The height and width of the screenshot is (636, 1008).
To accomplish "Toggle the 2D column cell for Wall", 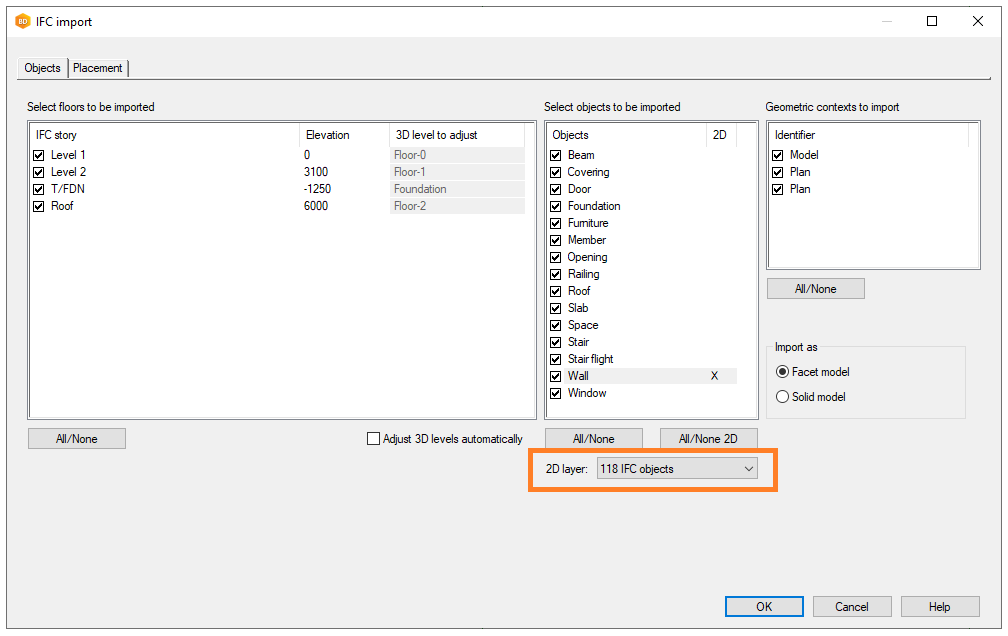I will 715,376.
